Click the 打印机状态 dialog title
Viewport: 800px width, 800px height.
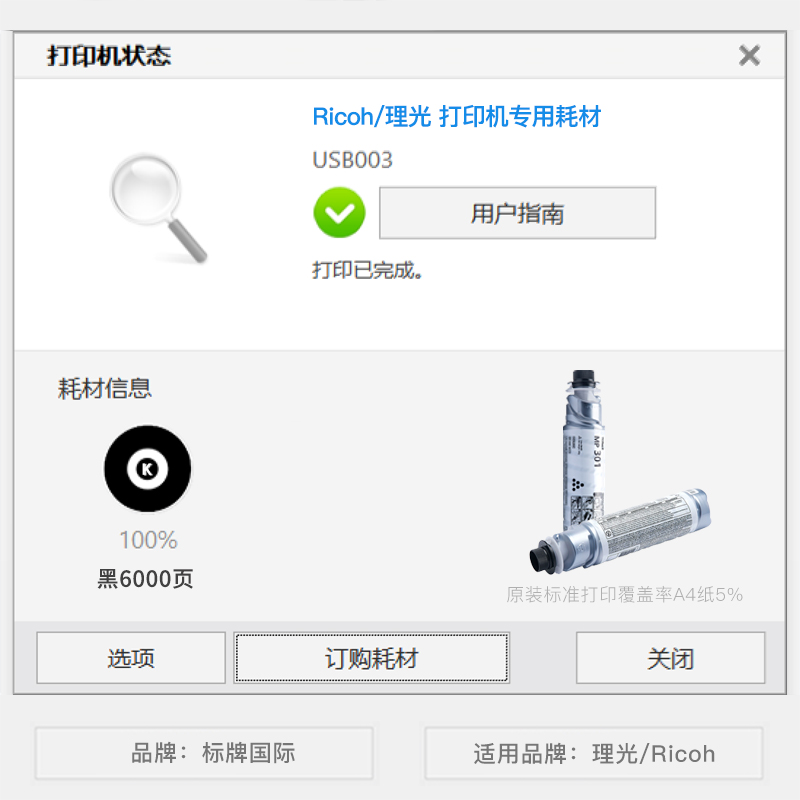[109, 56]
